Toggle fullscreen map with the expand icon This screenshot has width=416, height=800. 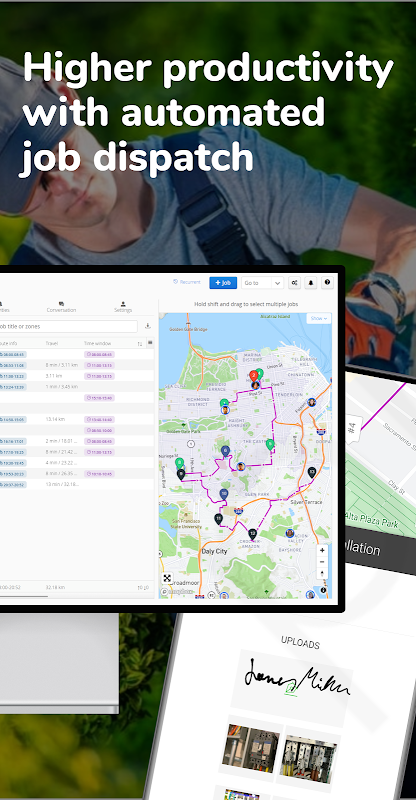coord(167,579)
